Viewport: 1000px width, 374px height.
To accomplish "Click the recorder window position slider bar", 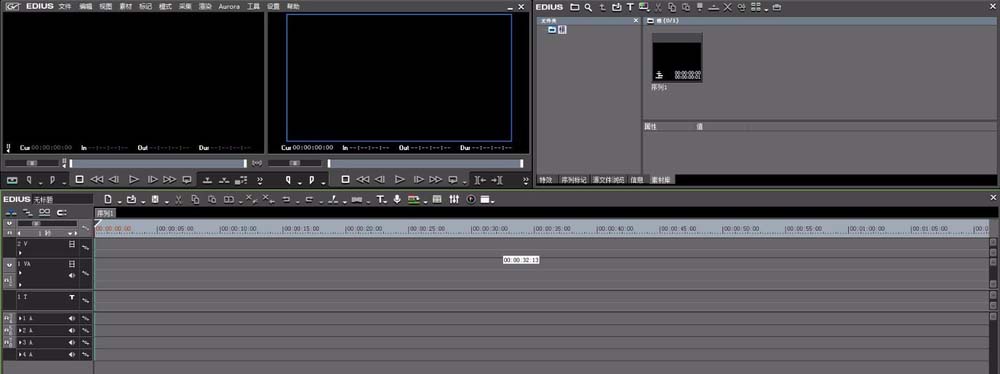I will 425,163.
